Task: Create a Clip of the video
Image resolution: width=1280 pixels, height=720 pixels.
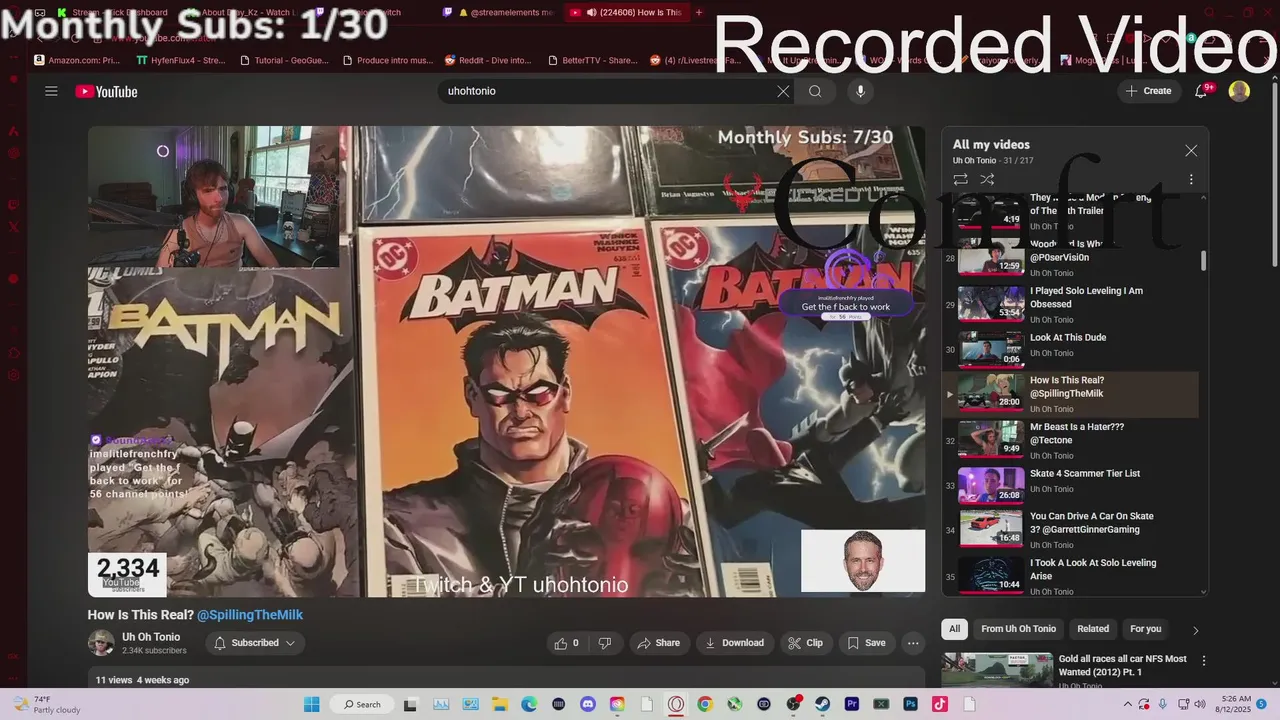Action: [x=805, y=643]
